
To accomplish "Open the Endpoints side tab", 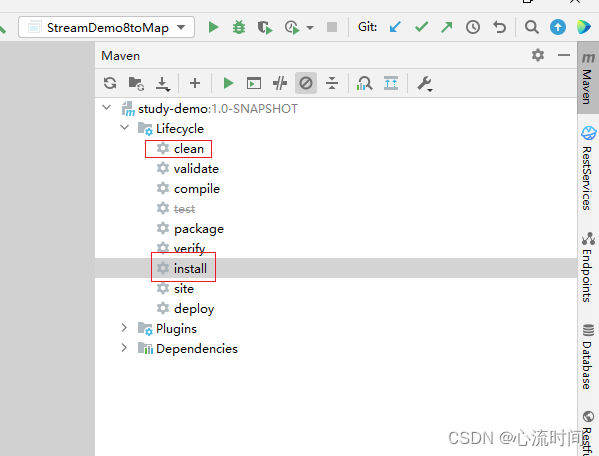I will [588, 267].
